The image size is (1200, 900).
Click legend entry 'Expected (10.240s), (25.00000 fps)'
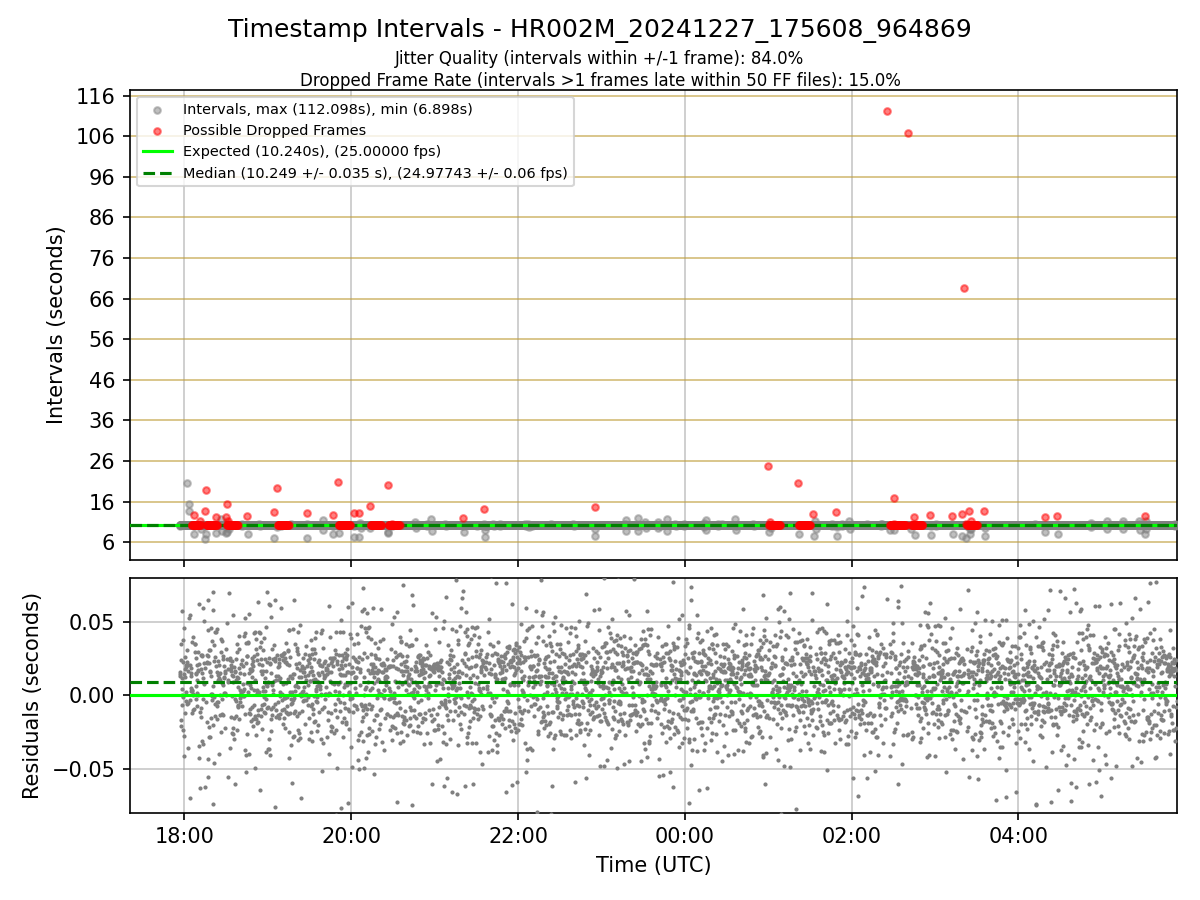point(312,151)
